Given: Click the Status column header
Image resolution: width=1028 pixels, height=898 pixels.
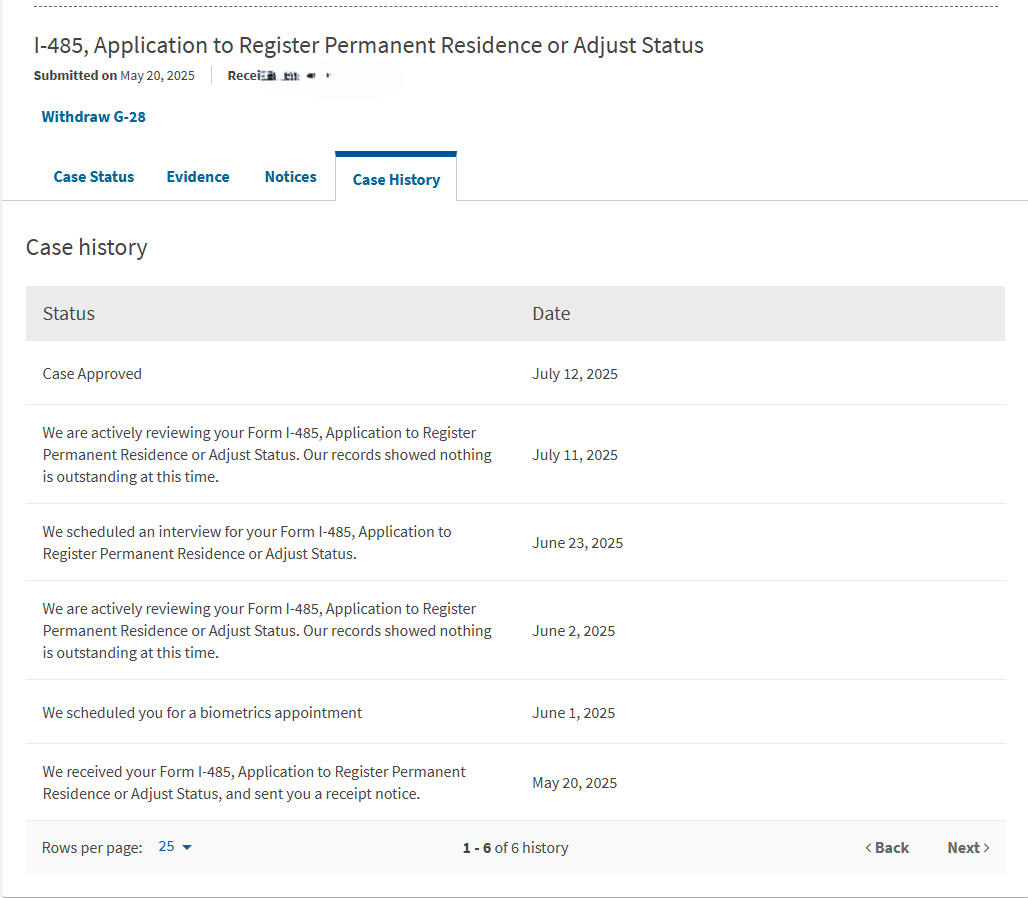Looking at the screenshot, I should (x=69, y=314).
